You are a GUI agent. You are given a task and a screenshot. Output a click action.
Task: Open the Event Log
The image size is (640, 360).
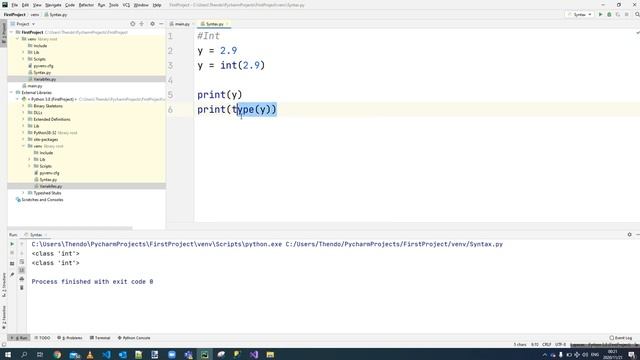pyautogui.click(x=620, y=338)
